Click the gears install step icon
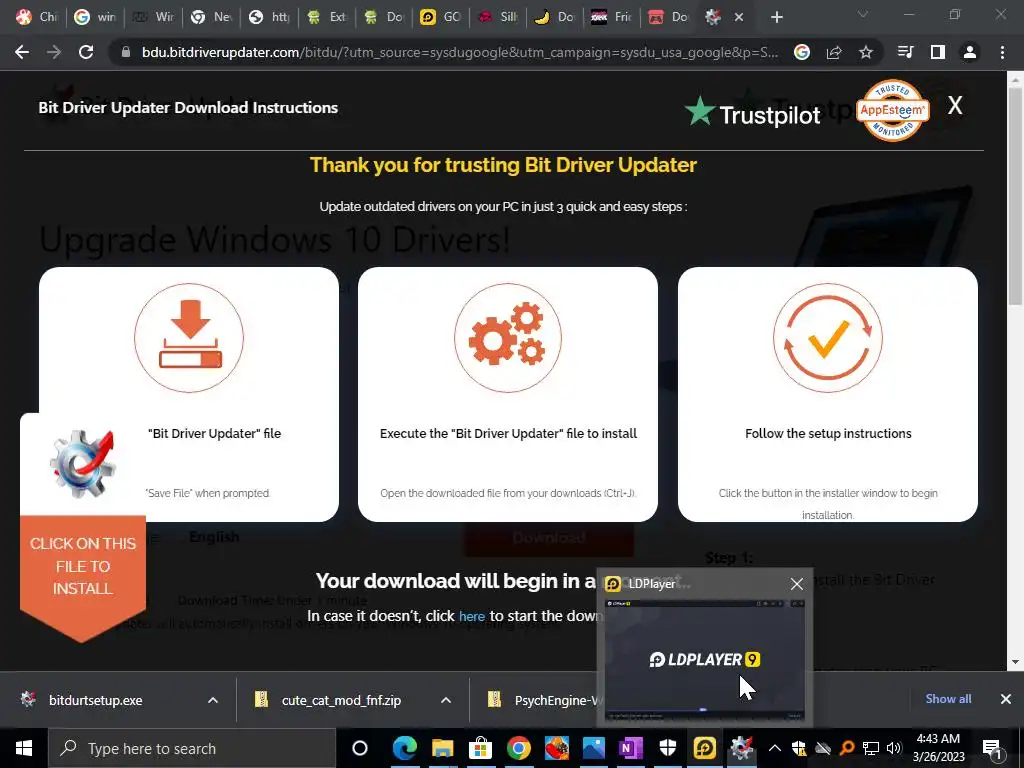Image resolution: width=1024 pixels, height=768 pixels. point(508,338)
